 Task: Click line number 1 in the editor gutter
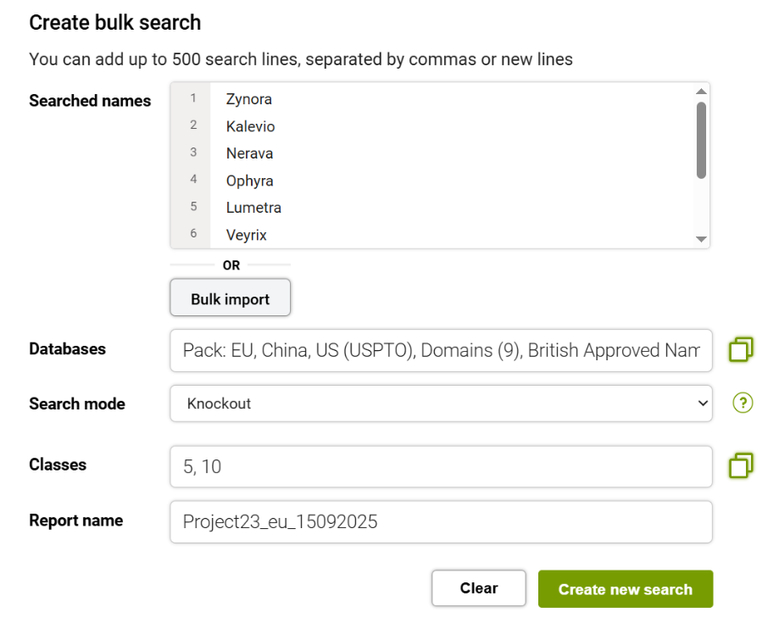click(x=193, y=99)
